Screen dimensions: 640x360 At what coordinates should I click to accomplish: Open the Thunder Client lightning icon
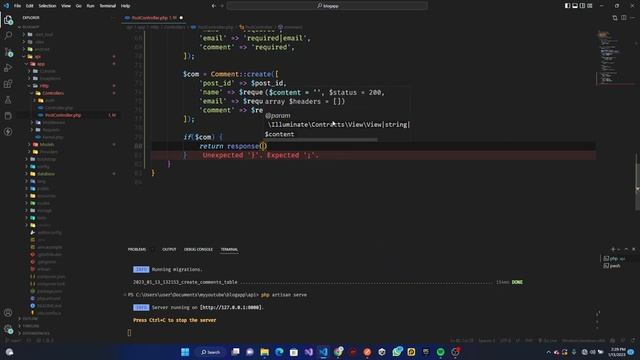point(8,132)
